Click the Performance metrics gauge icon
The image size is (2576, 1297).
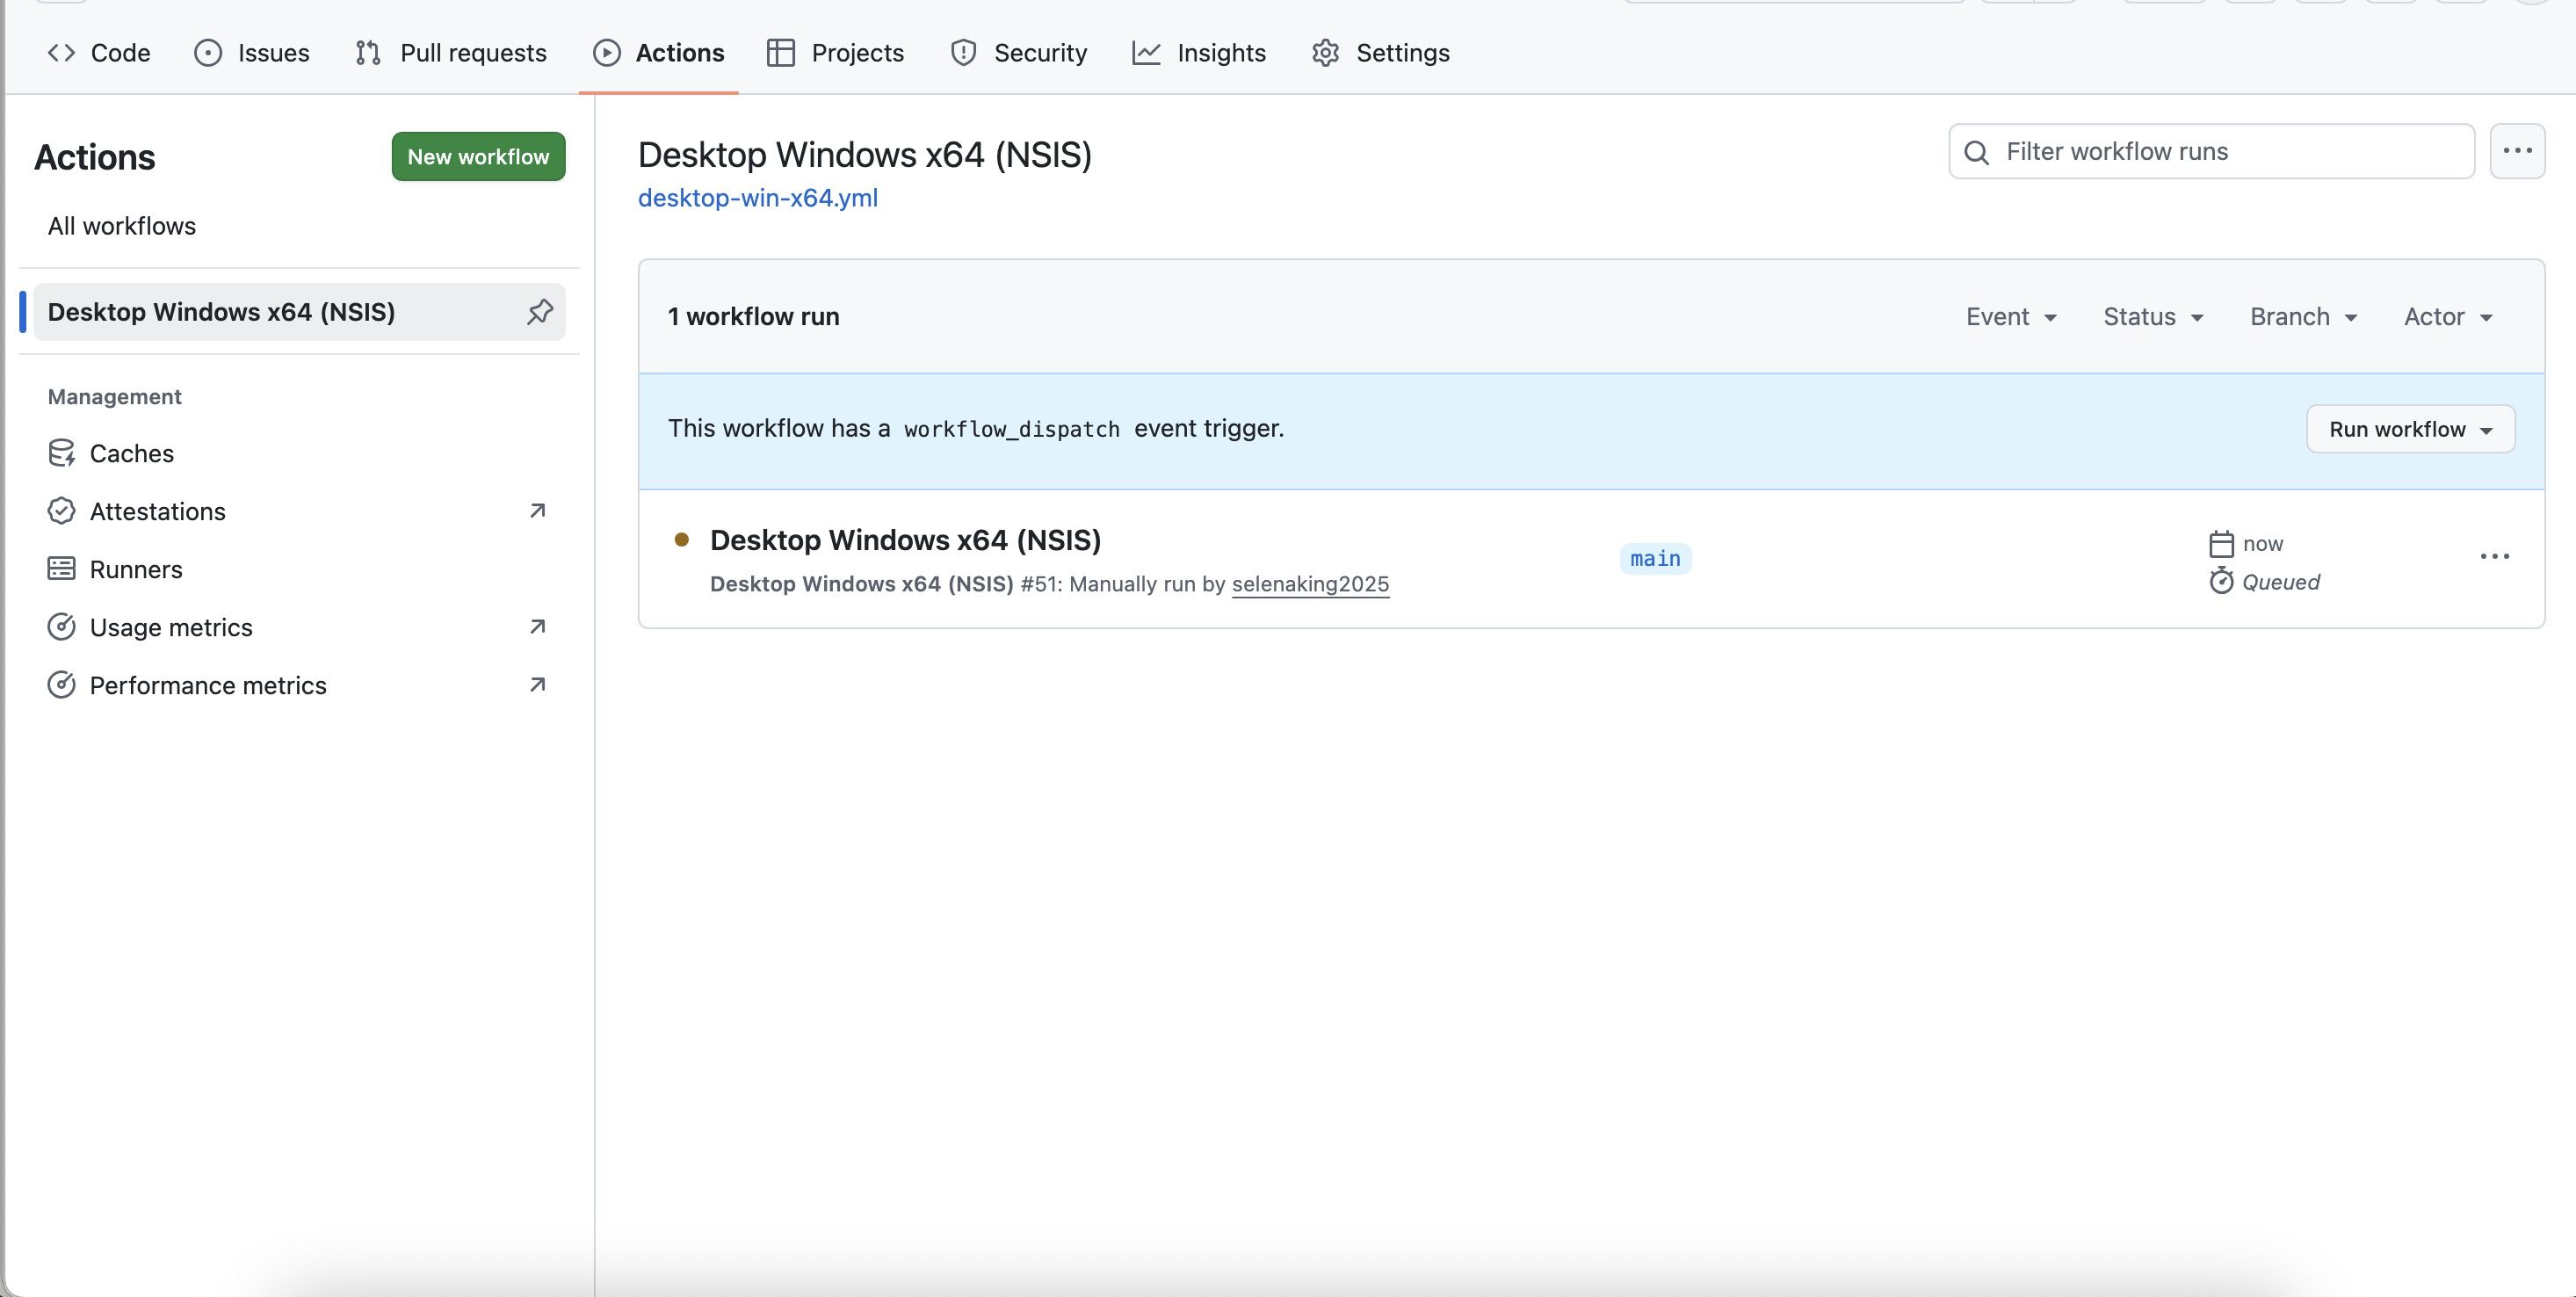click(x=62, y=685)
